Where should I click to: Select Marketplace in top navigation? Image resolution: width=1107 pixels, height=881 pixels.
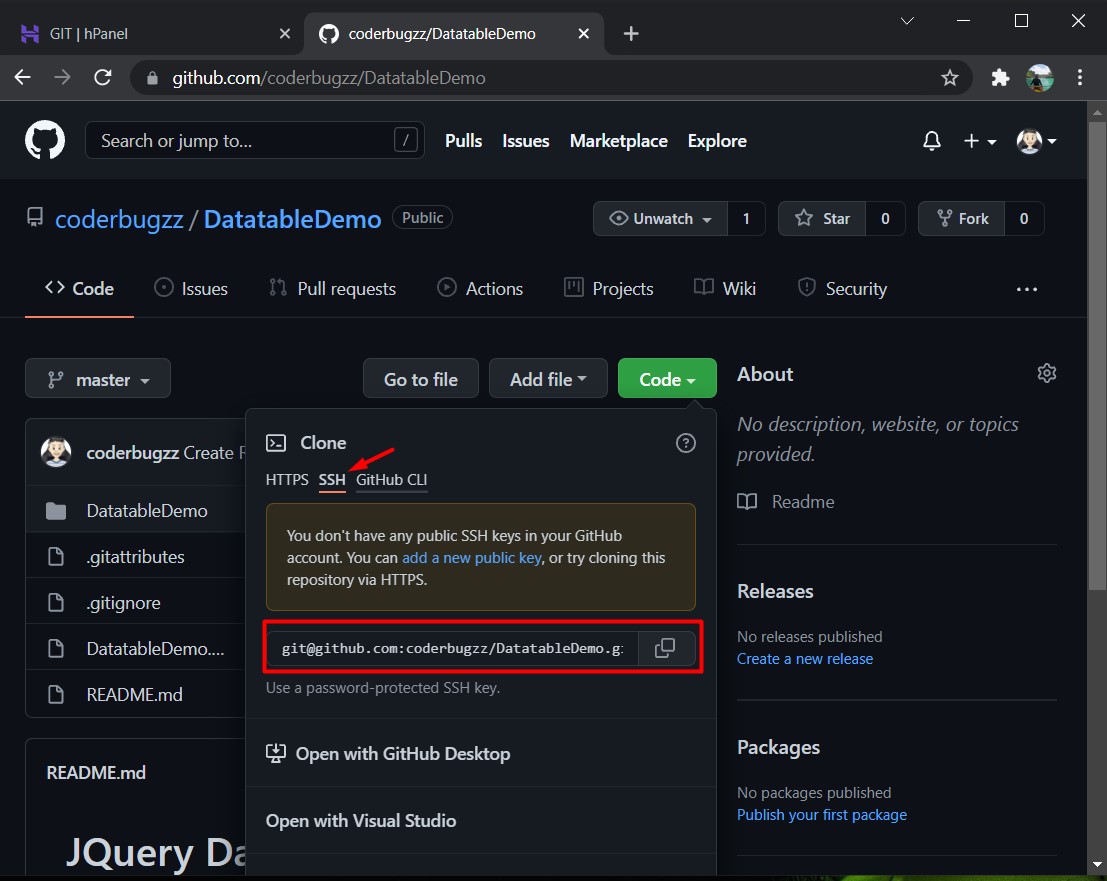click(x=618, y=141)
